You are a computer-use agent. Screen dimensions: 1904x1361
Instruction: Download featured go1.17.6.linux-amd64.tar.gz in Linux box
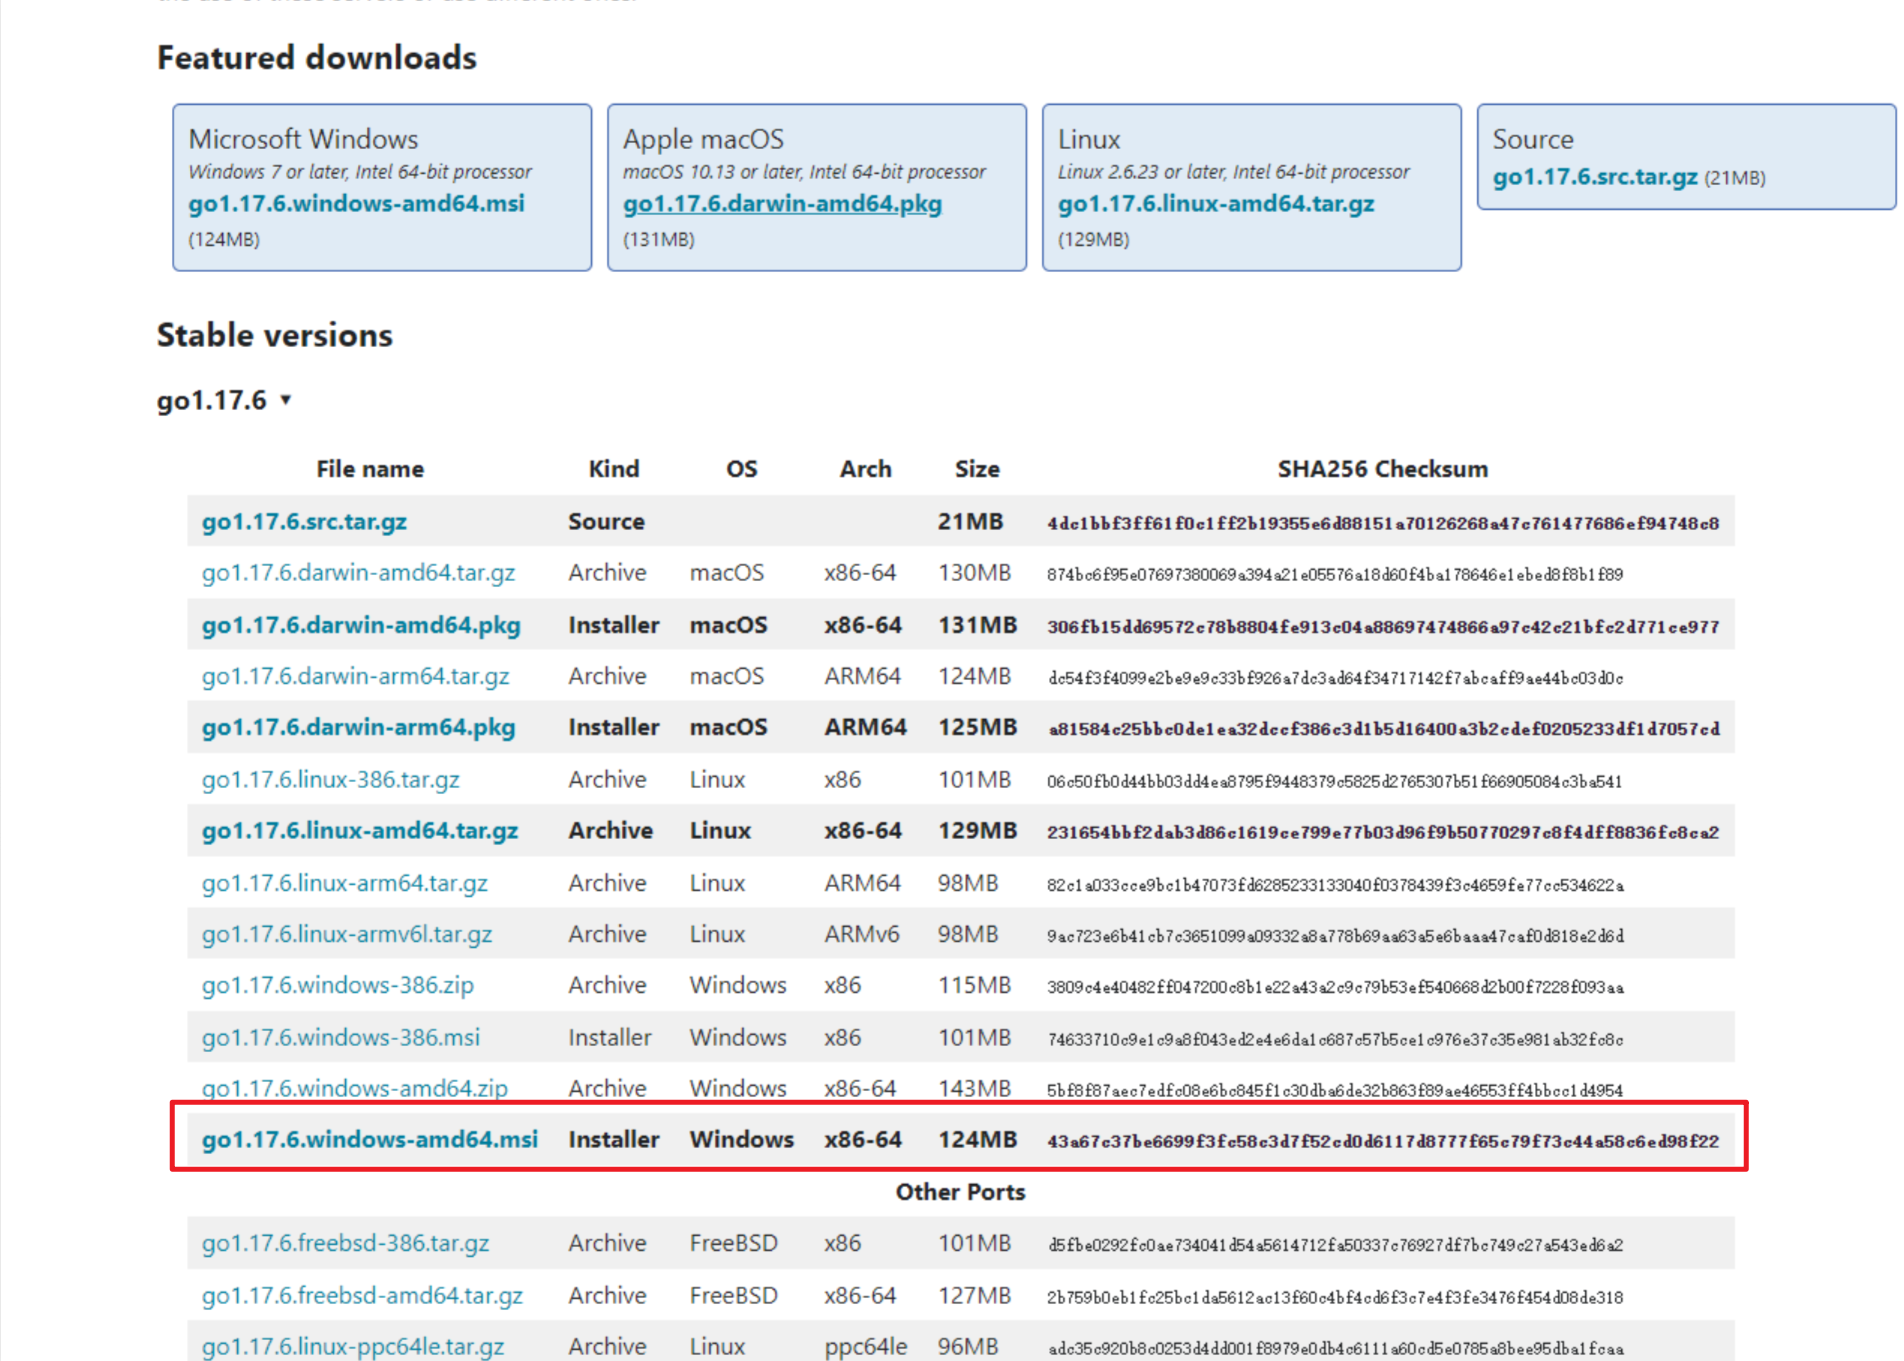pos(1216,204)
